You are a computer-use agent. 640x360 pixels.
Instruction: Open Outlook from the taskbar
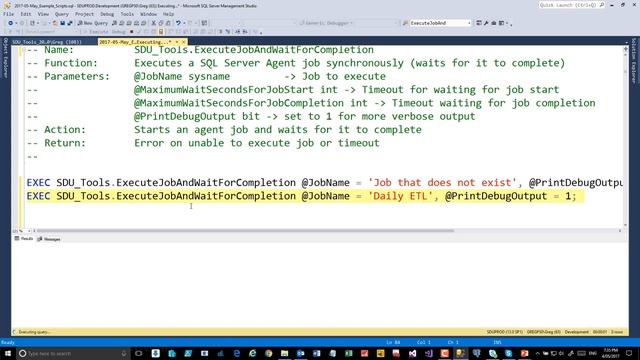point(300,353)
